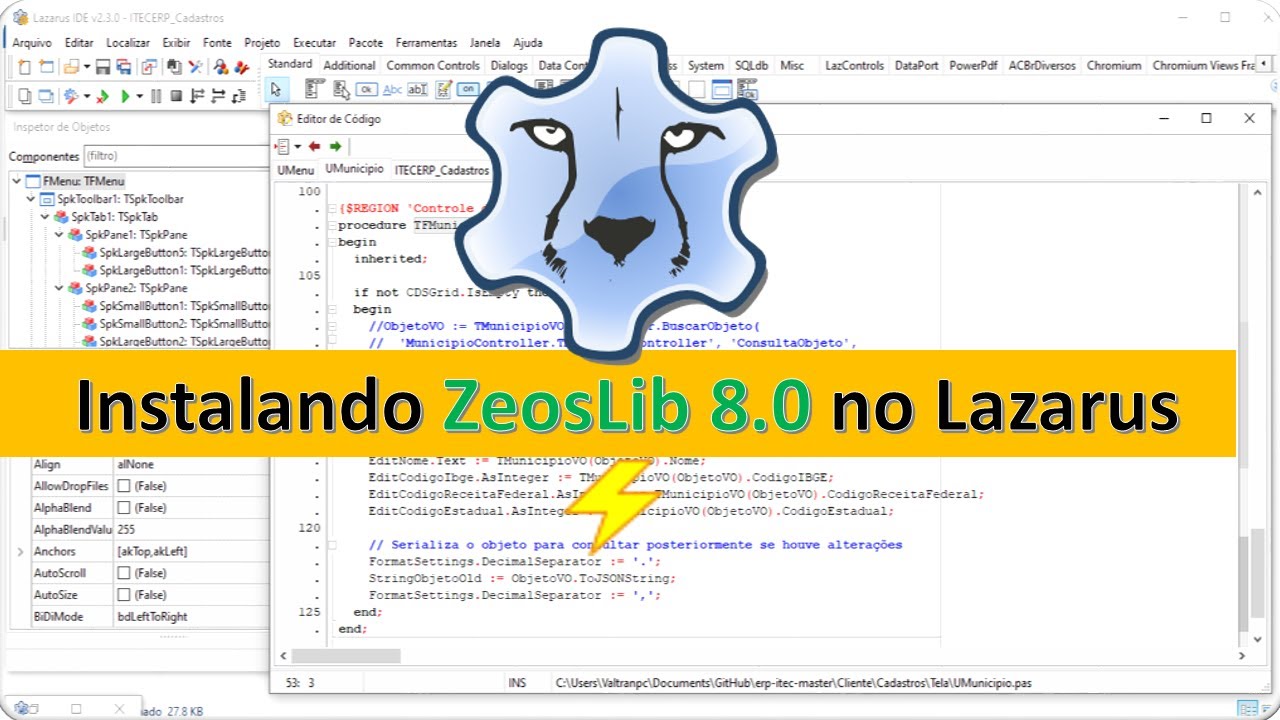Click the Stop execution square icon

point(176,96)
